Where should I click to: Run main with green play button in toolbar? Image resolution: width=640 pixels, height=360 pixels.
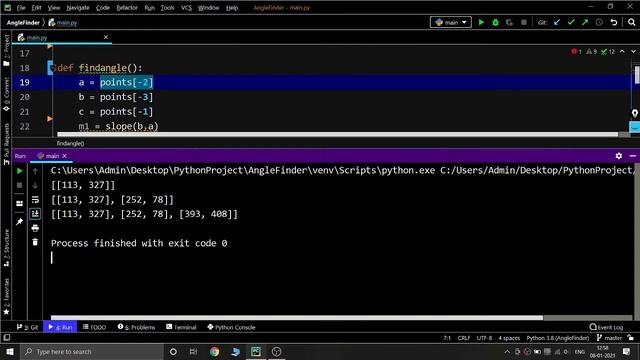click(x=481, y=22)
